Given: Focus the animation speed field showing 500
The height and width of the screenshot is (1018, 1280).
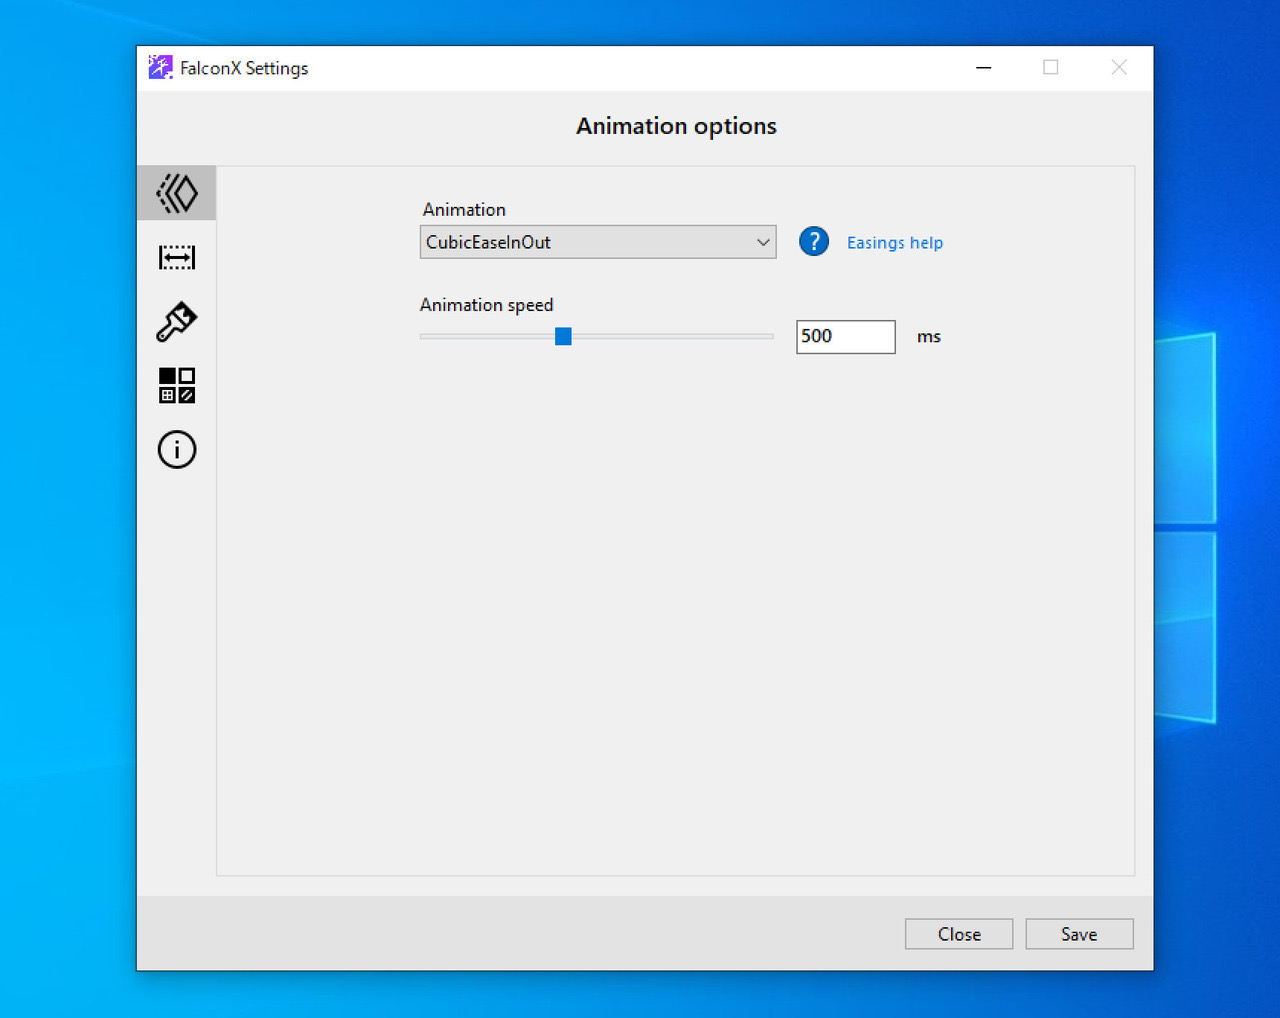Looking at the screenshot, I should 845,337.
